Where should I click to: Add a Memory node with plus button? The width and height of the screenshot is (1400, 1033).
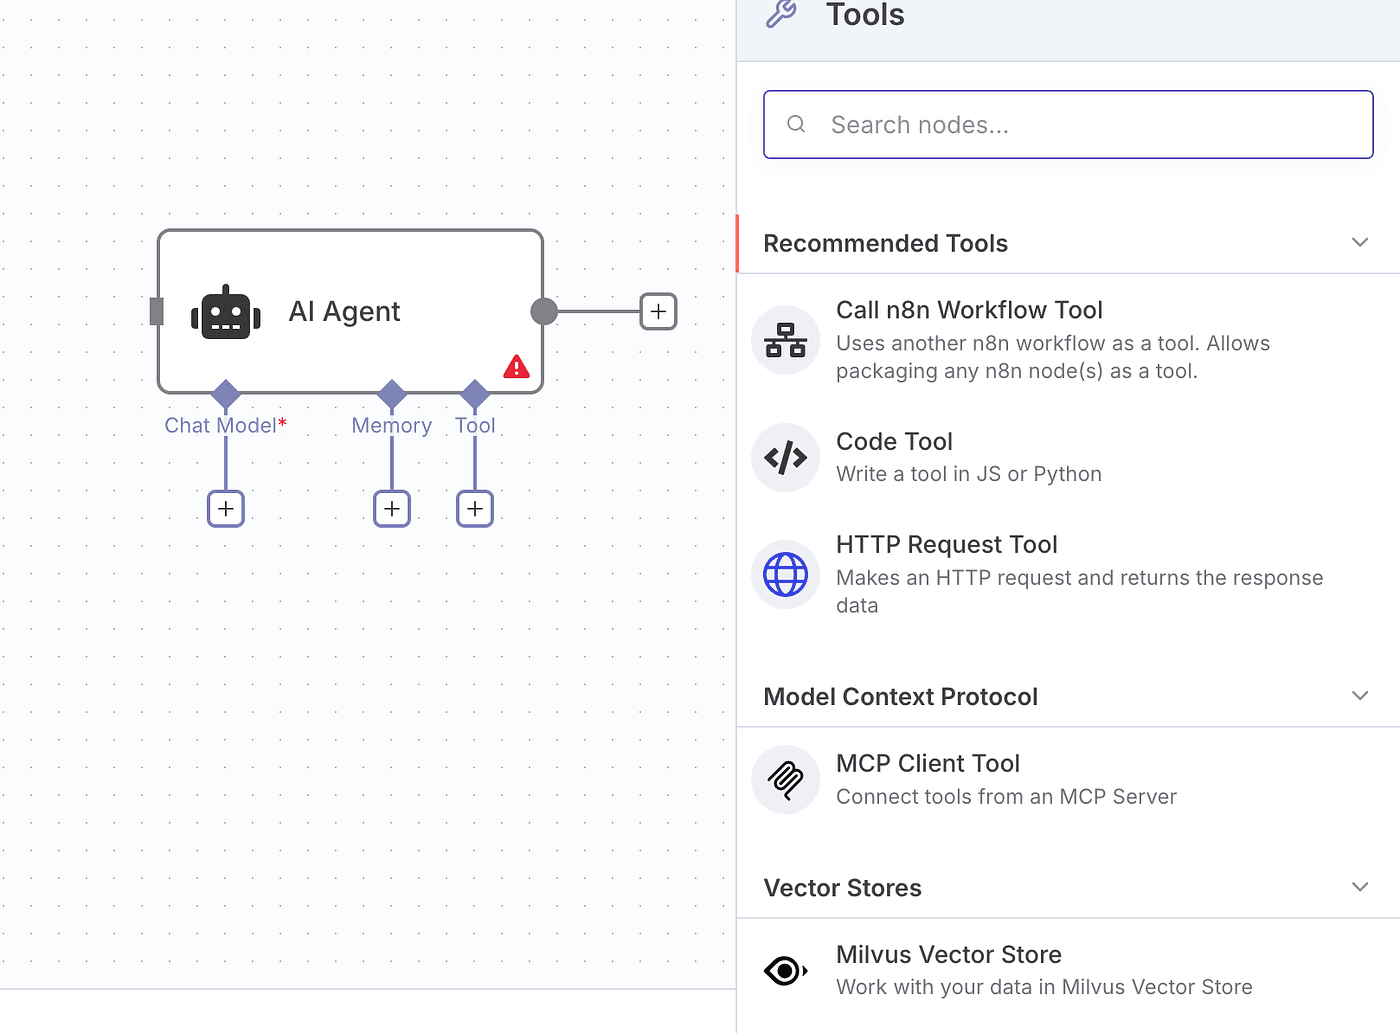point(392,509)
